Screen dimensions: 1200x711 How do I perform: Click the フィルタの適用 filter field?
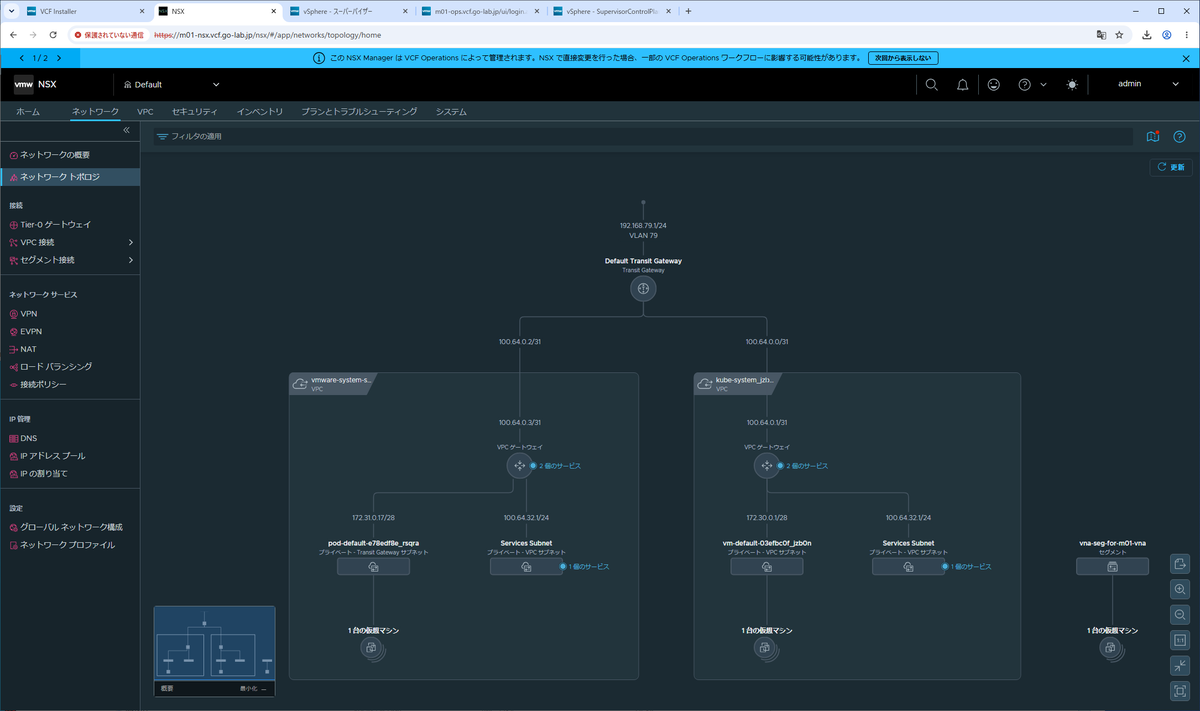click(645, 136)
